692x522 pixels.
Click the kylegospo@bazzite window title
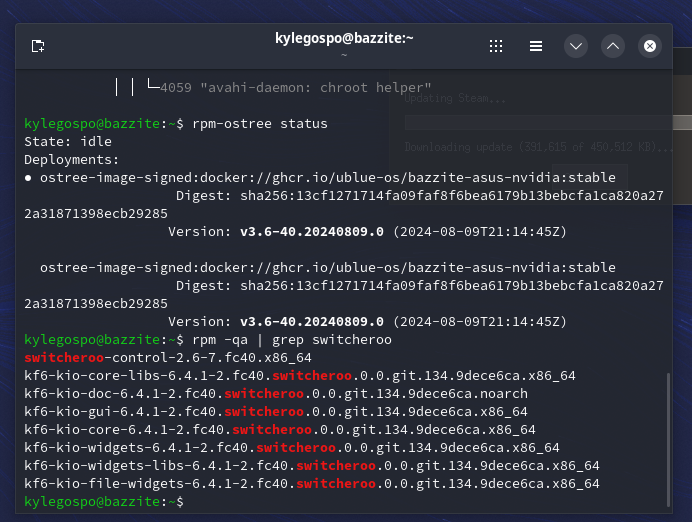point(344,38)
